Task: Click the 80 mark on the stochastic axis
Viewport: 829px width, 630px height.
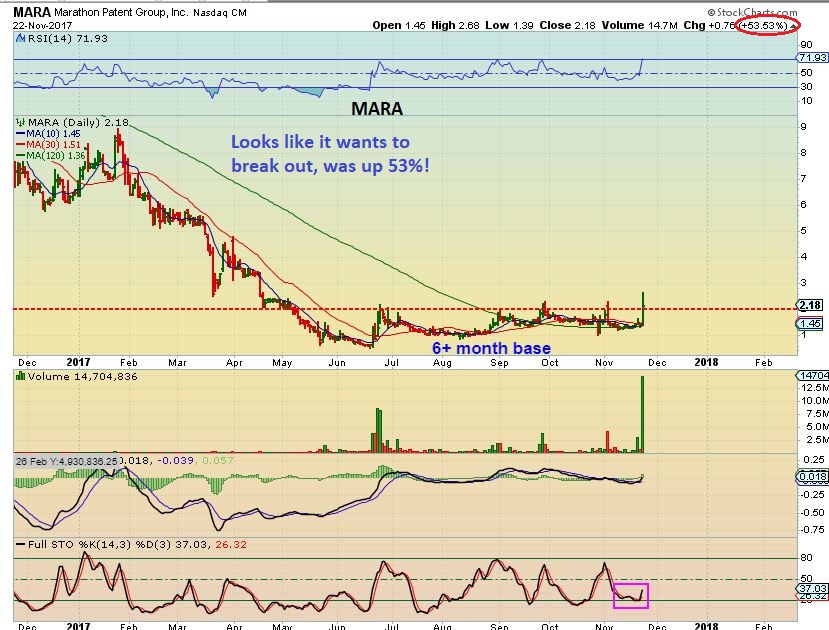Action: click(807, 558)
